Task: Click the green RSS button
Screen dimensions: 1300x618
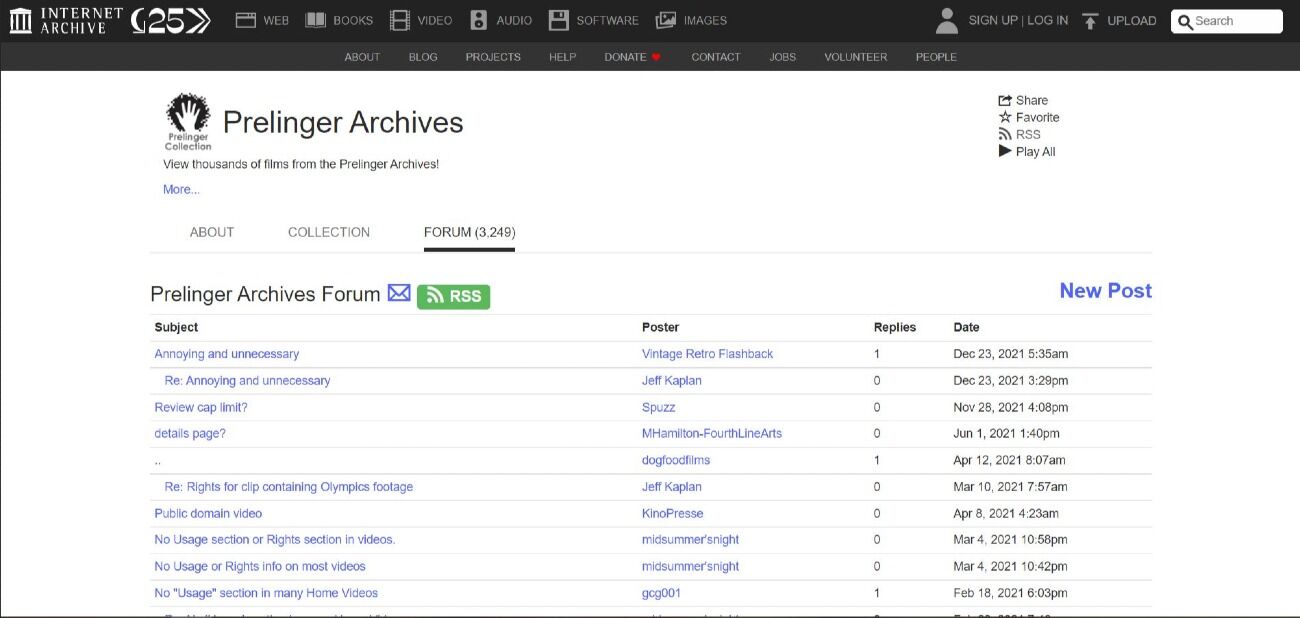Action: coord(453,296)
